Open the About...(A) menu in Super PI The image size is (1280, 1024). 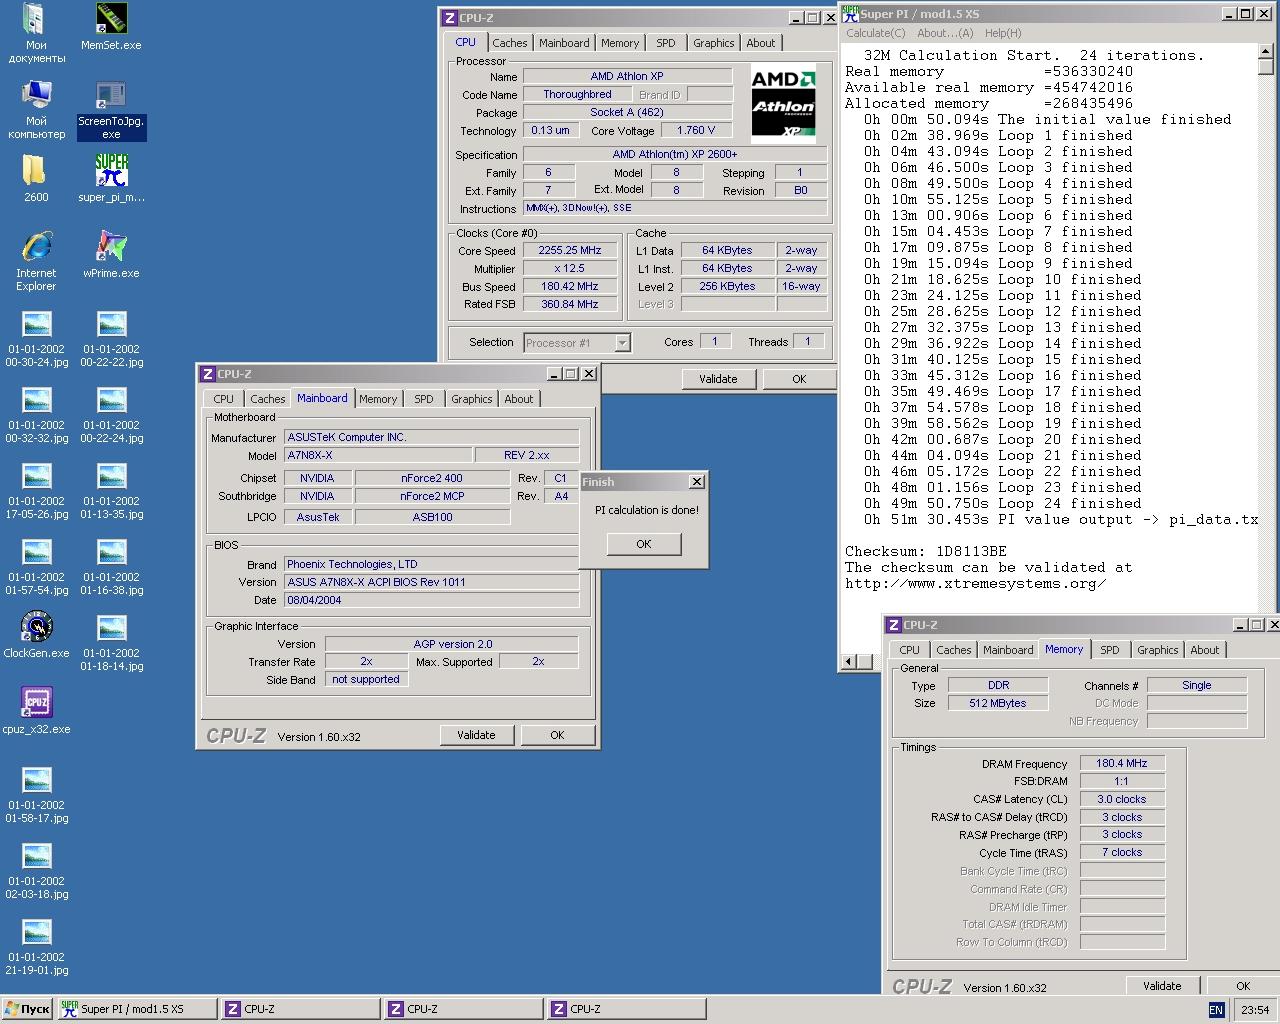(x=945, y=33)
